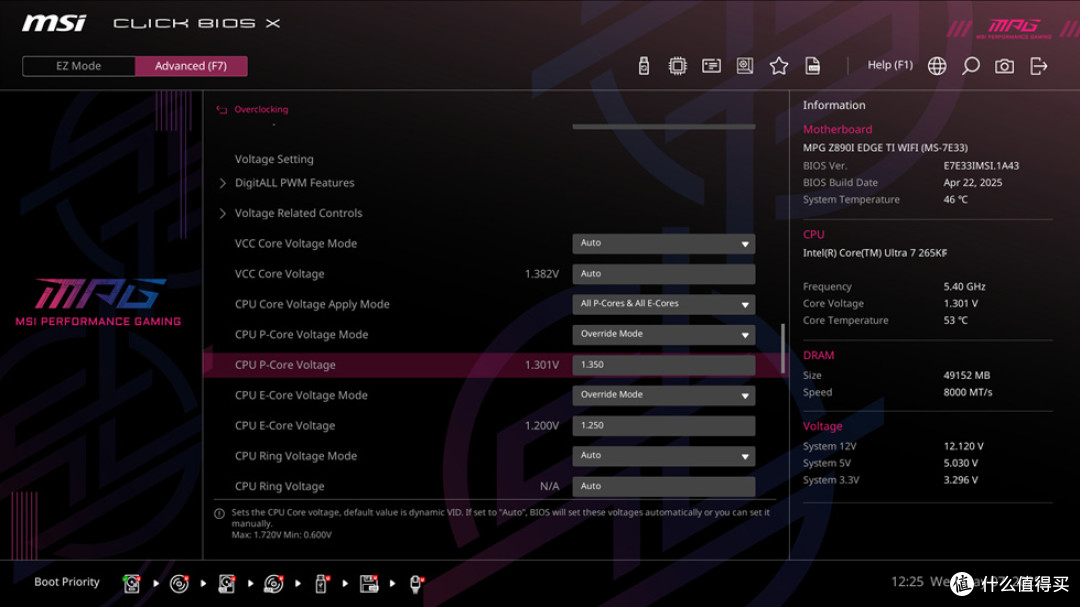Select CPU P-Core Voltage row label

pos(285,364)
